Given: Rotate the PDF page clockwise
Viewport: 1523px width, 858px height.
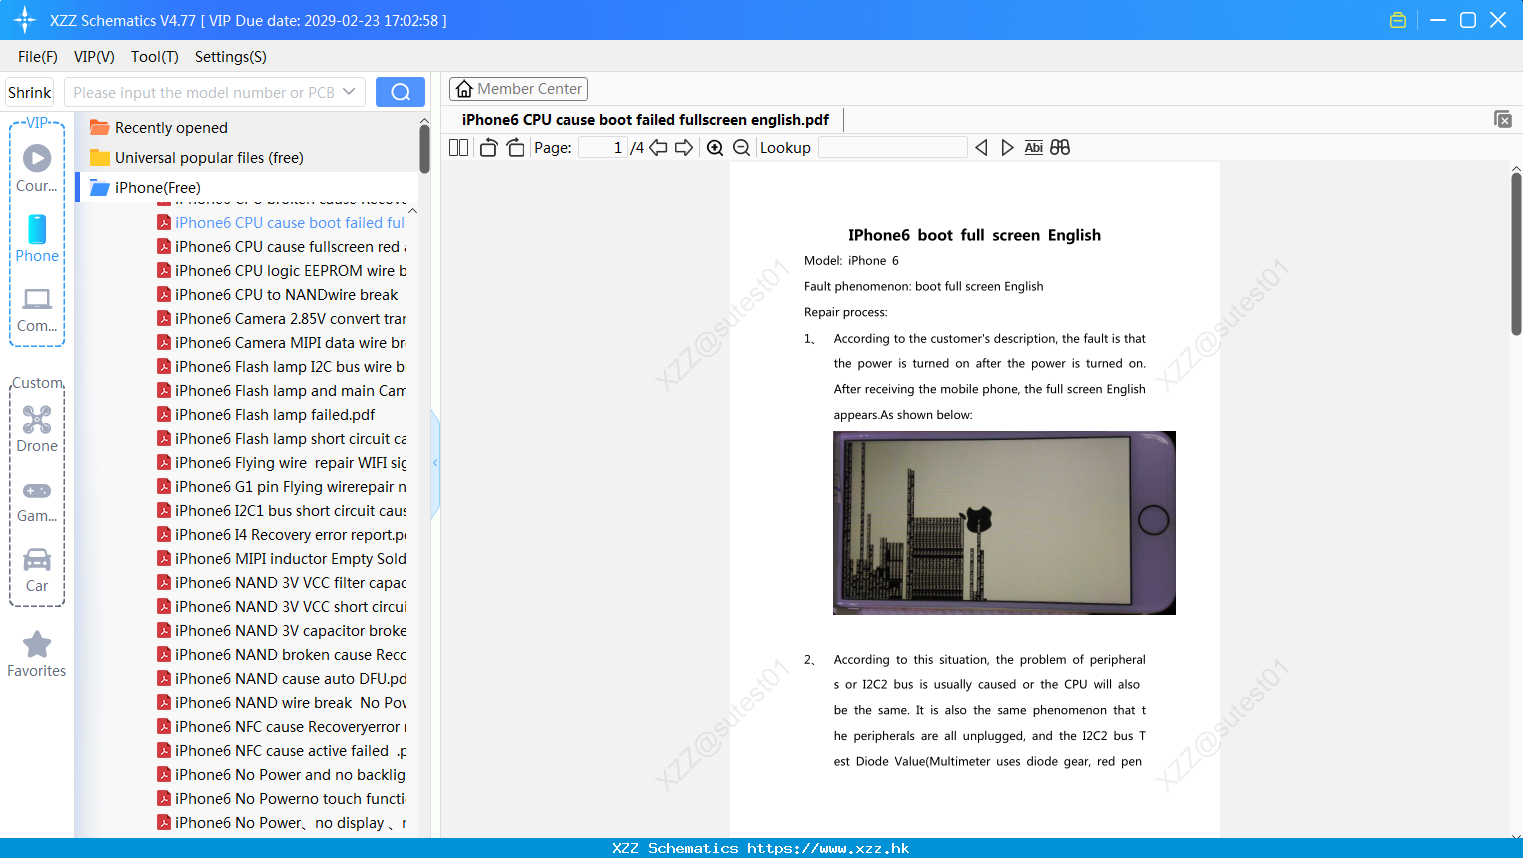Looking at the screenshot, I should 516,148.
